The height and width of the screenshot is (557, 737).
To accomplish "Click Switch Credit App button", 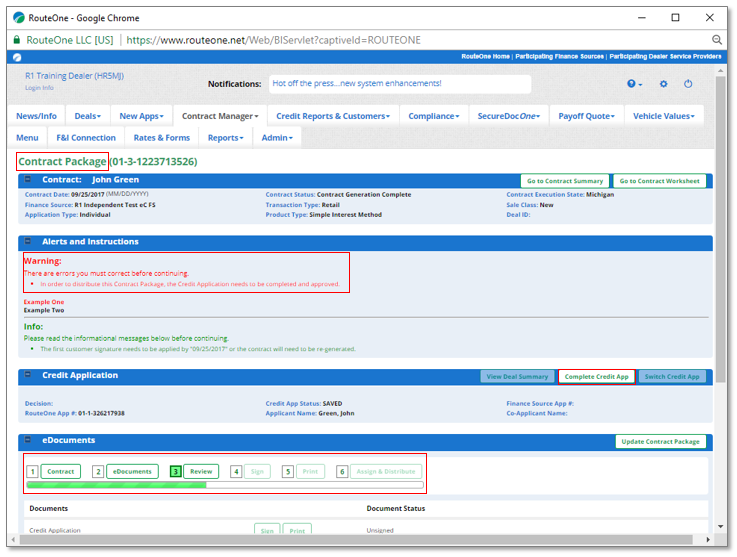I will (672, 377).
